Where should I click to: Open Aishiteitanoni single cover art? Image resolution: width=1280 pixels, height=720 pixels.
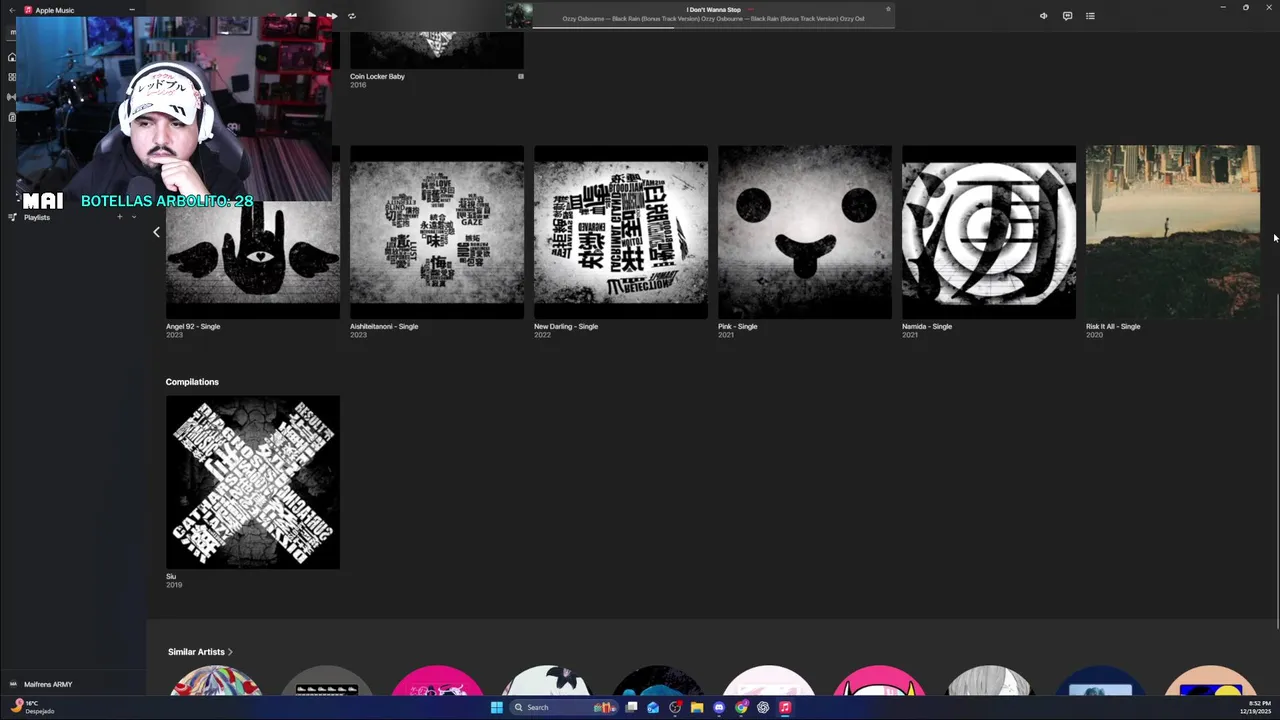[437, 232]
